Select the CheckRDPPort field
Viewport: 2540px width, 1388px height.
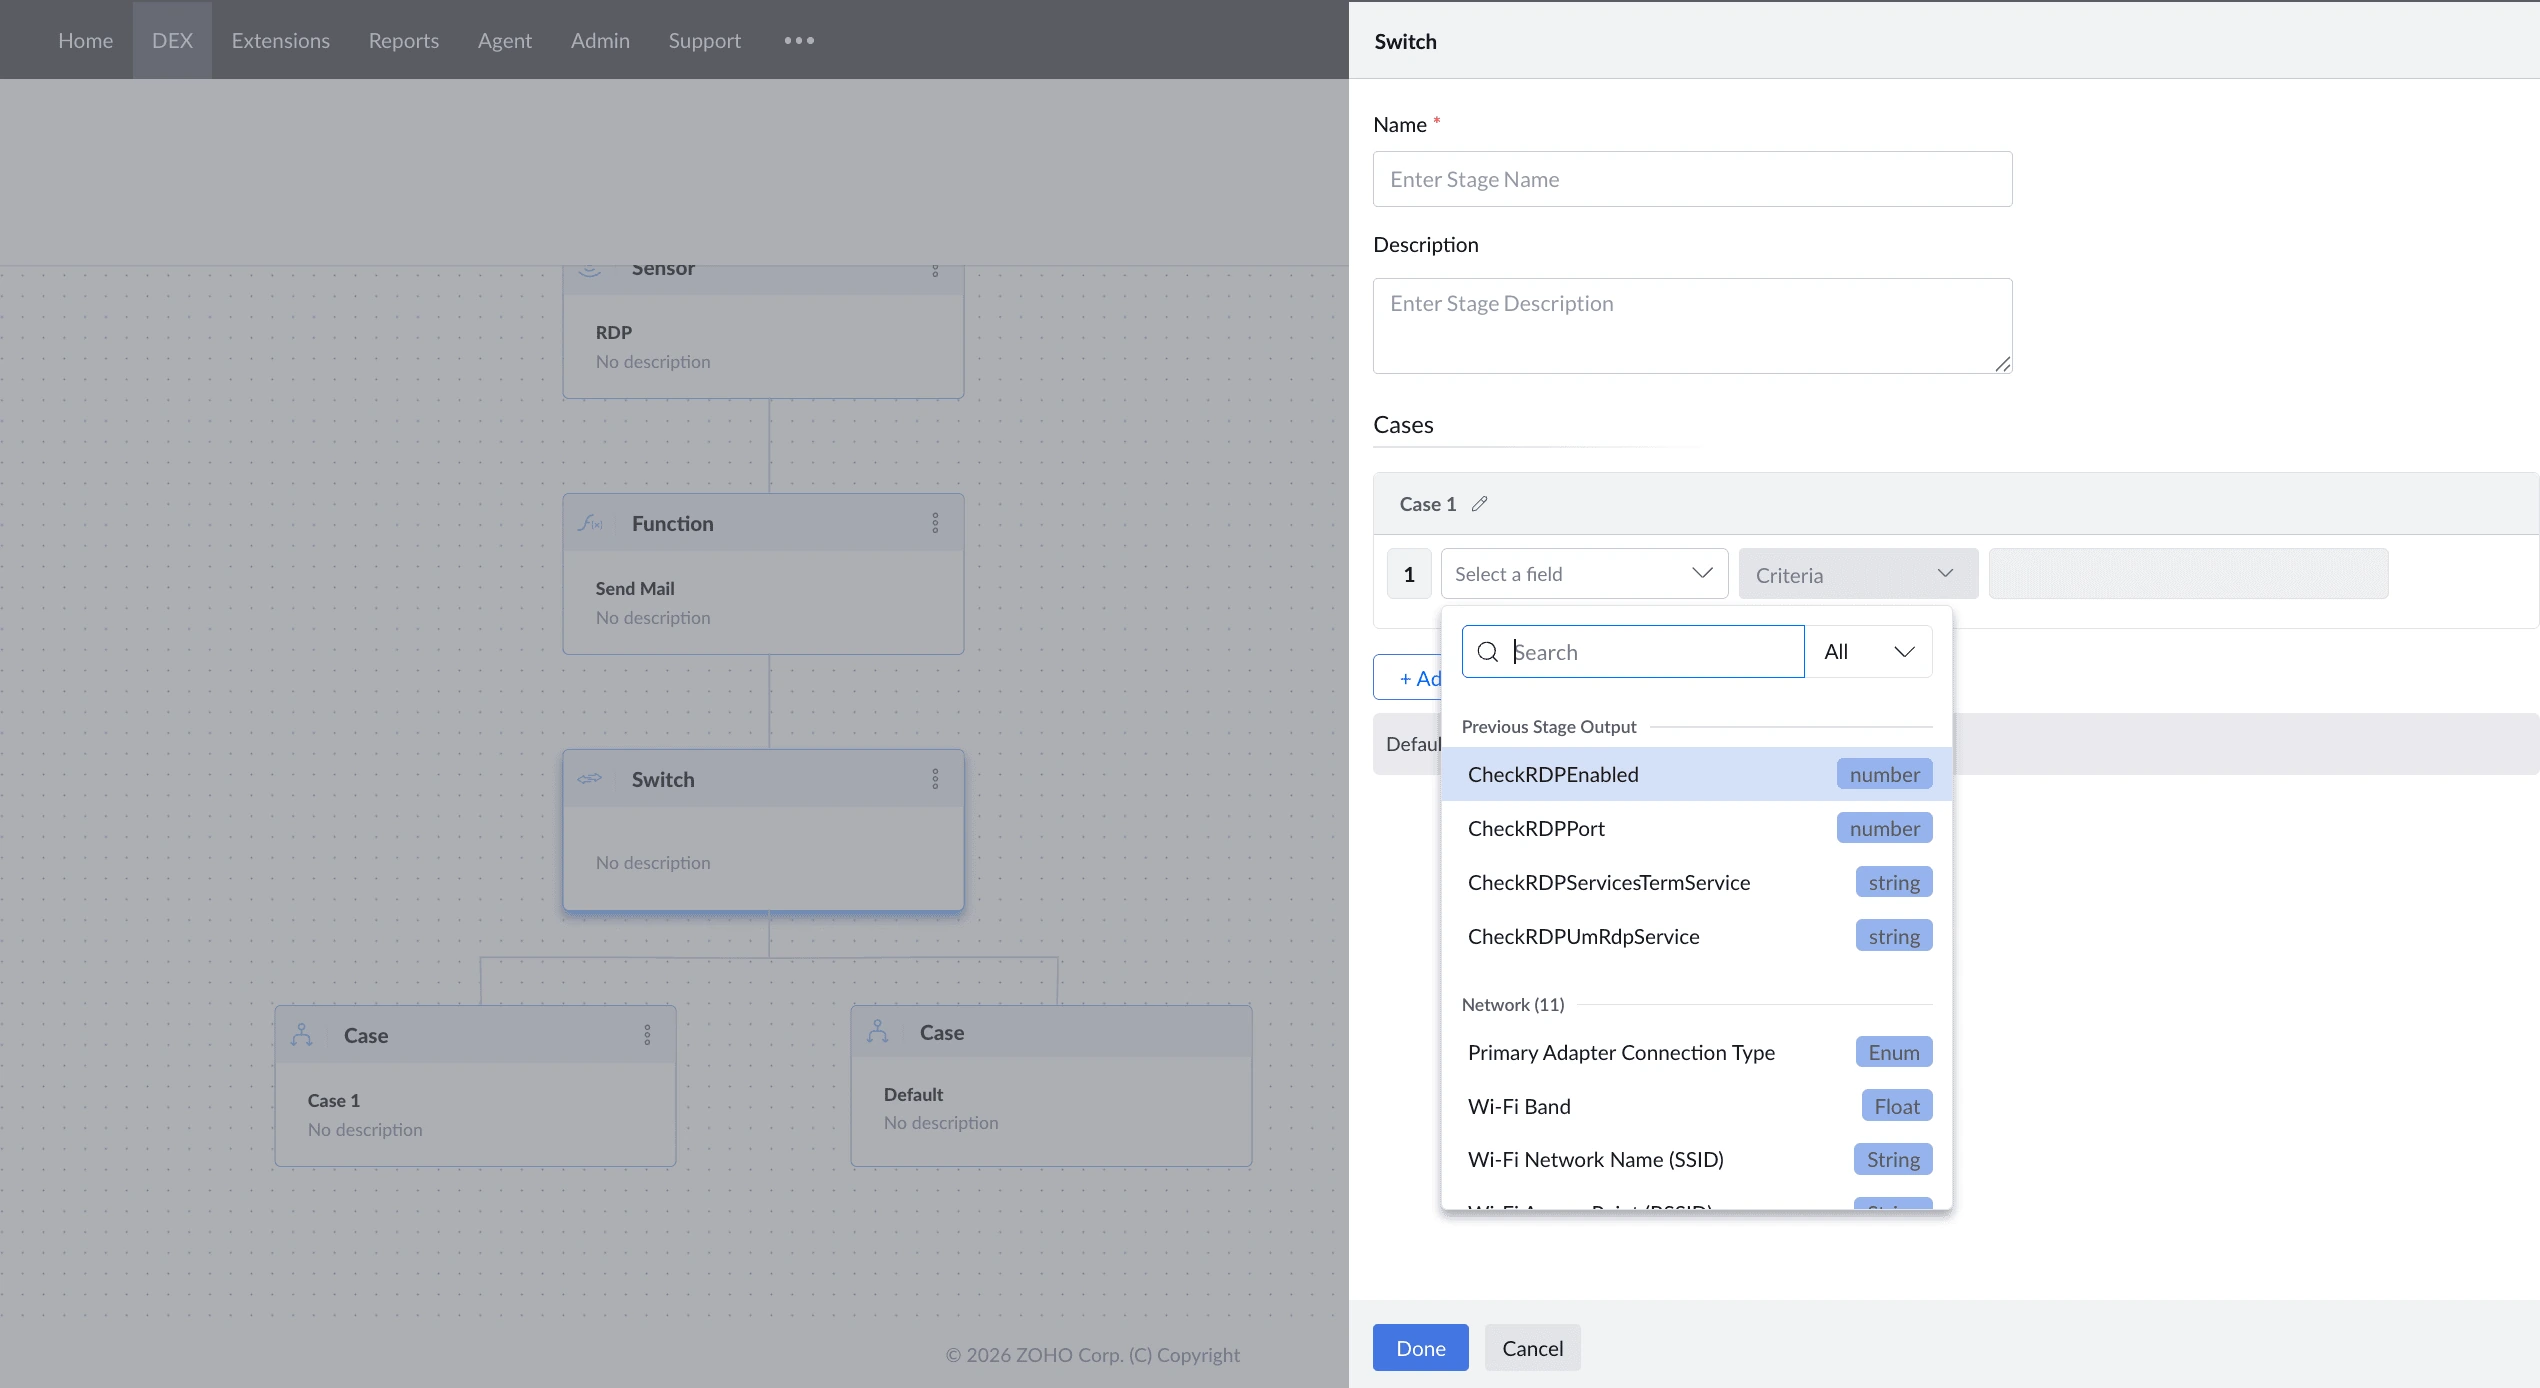(1696, 828)
